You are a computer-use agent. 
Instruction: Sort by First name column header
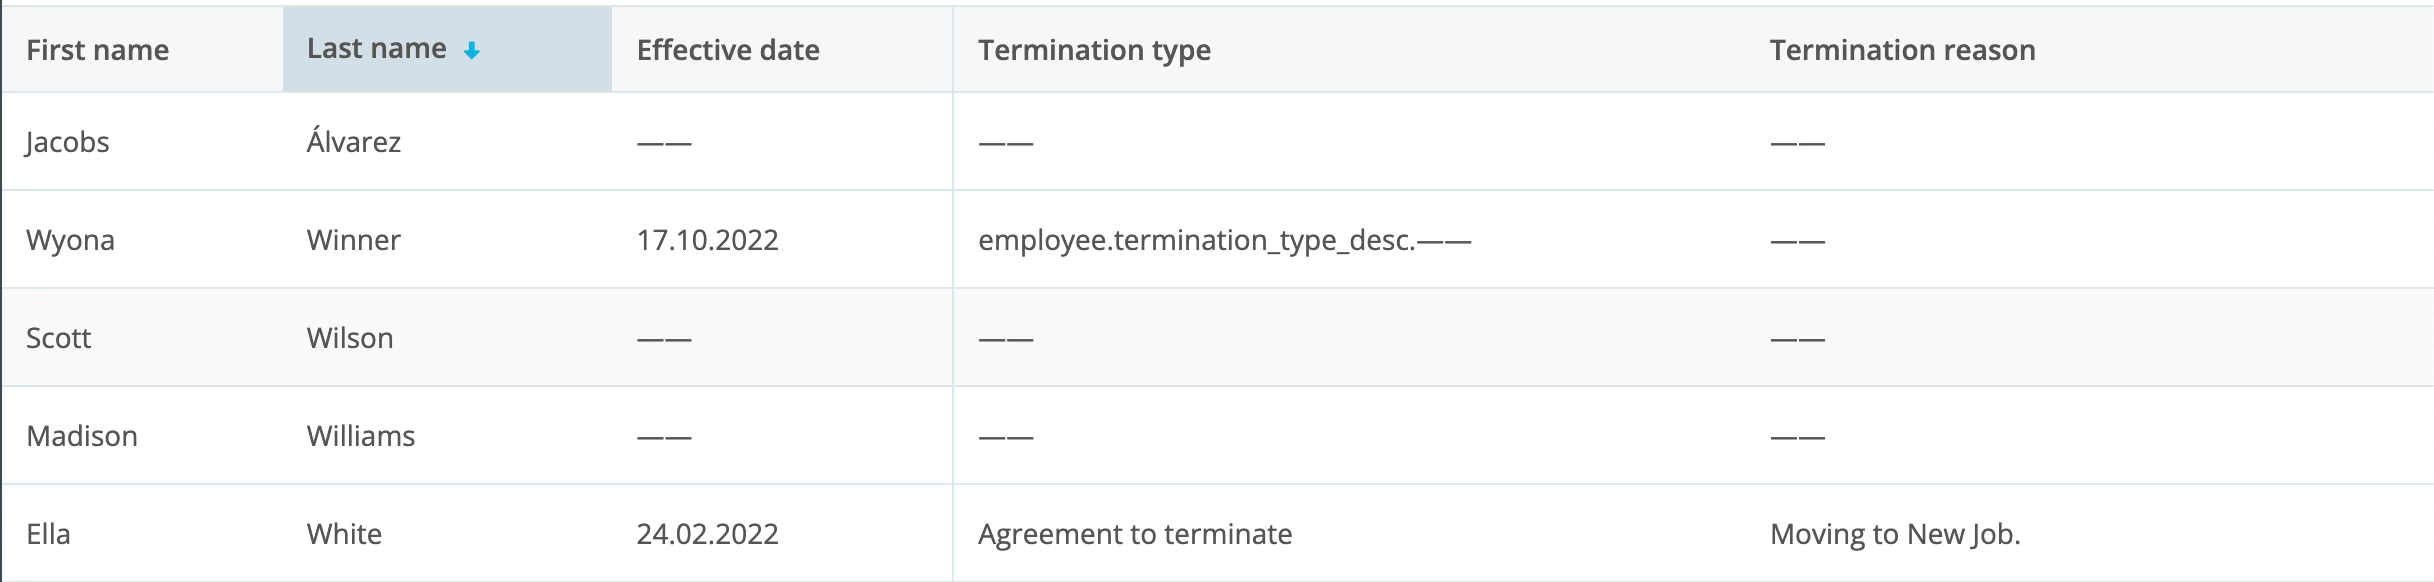click(97, 50)
